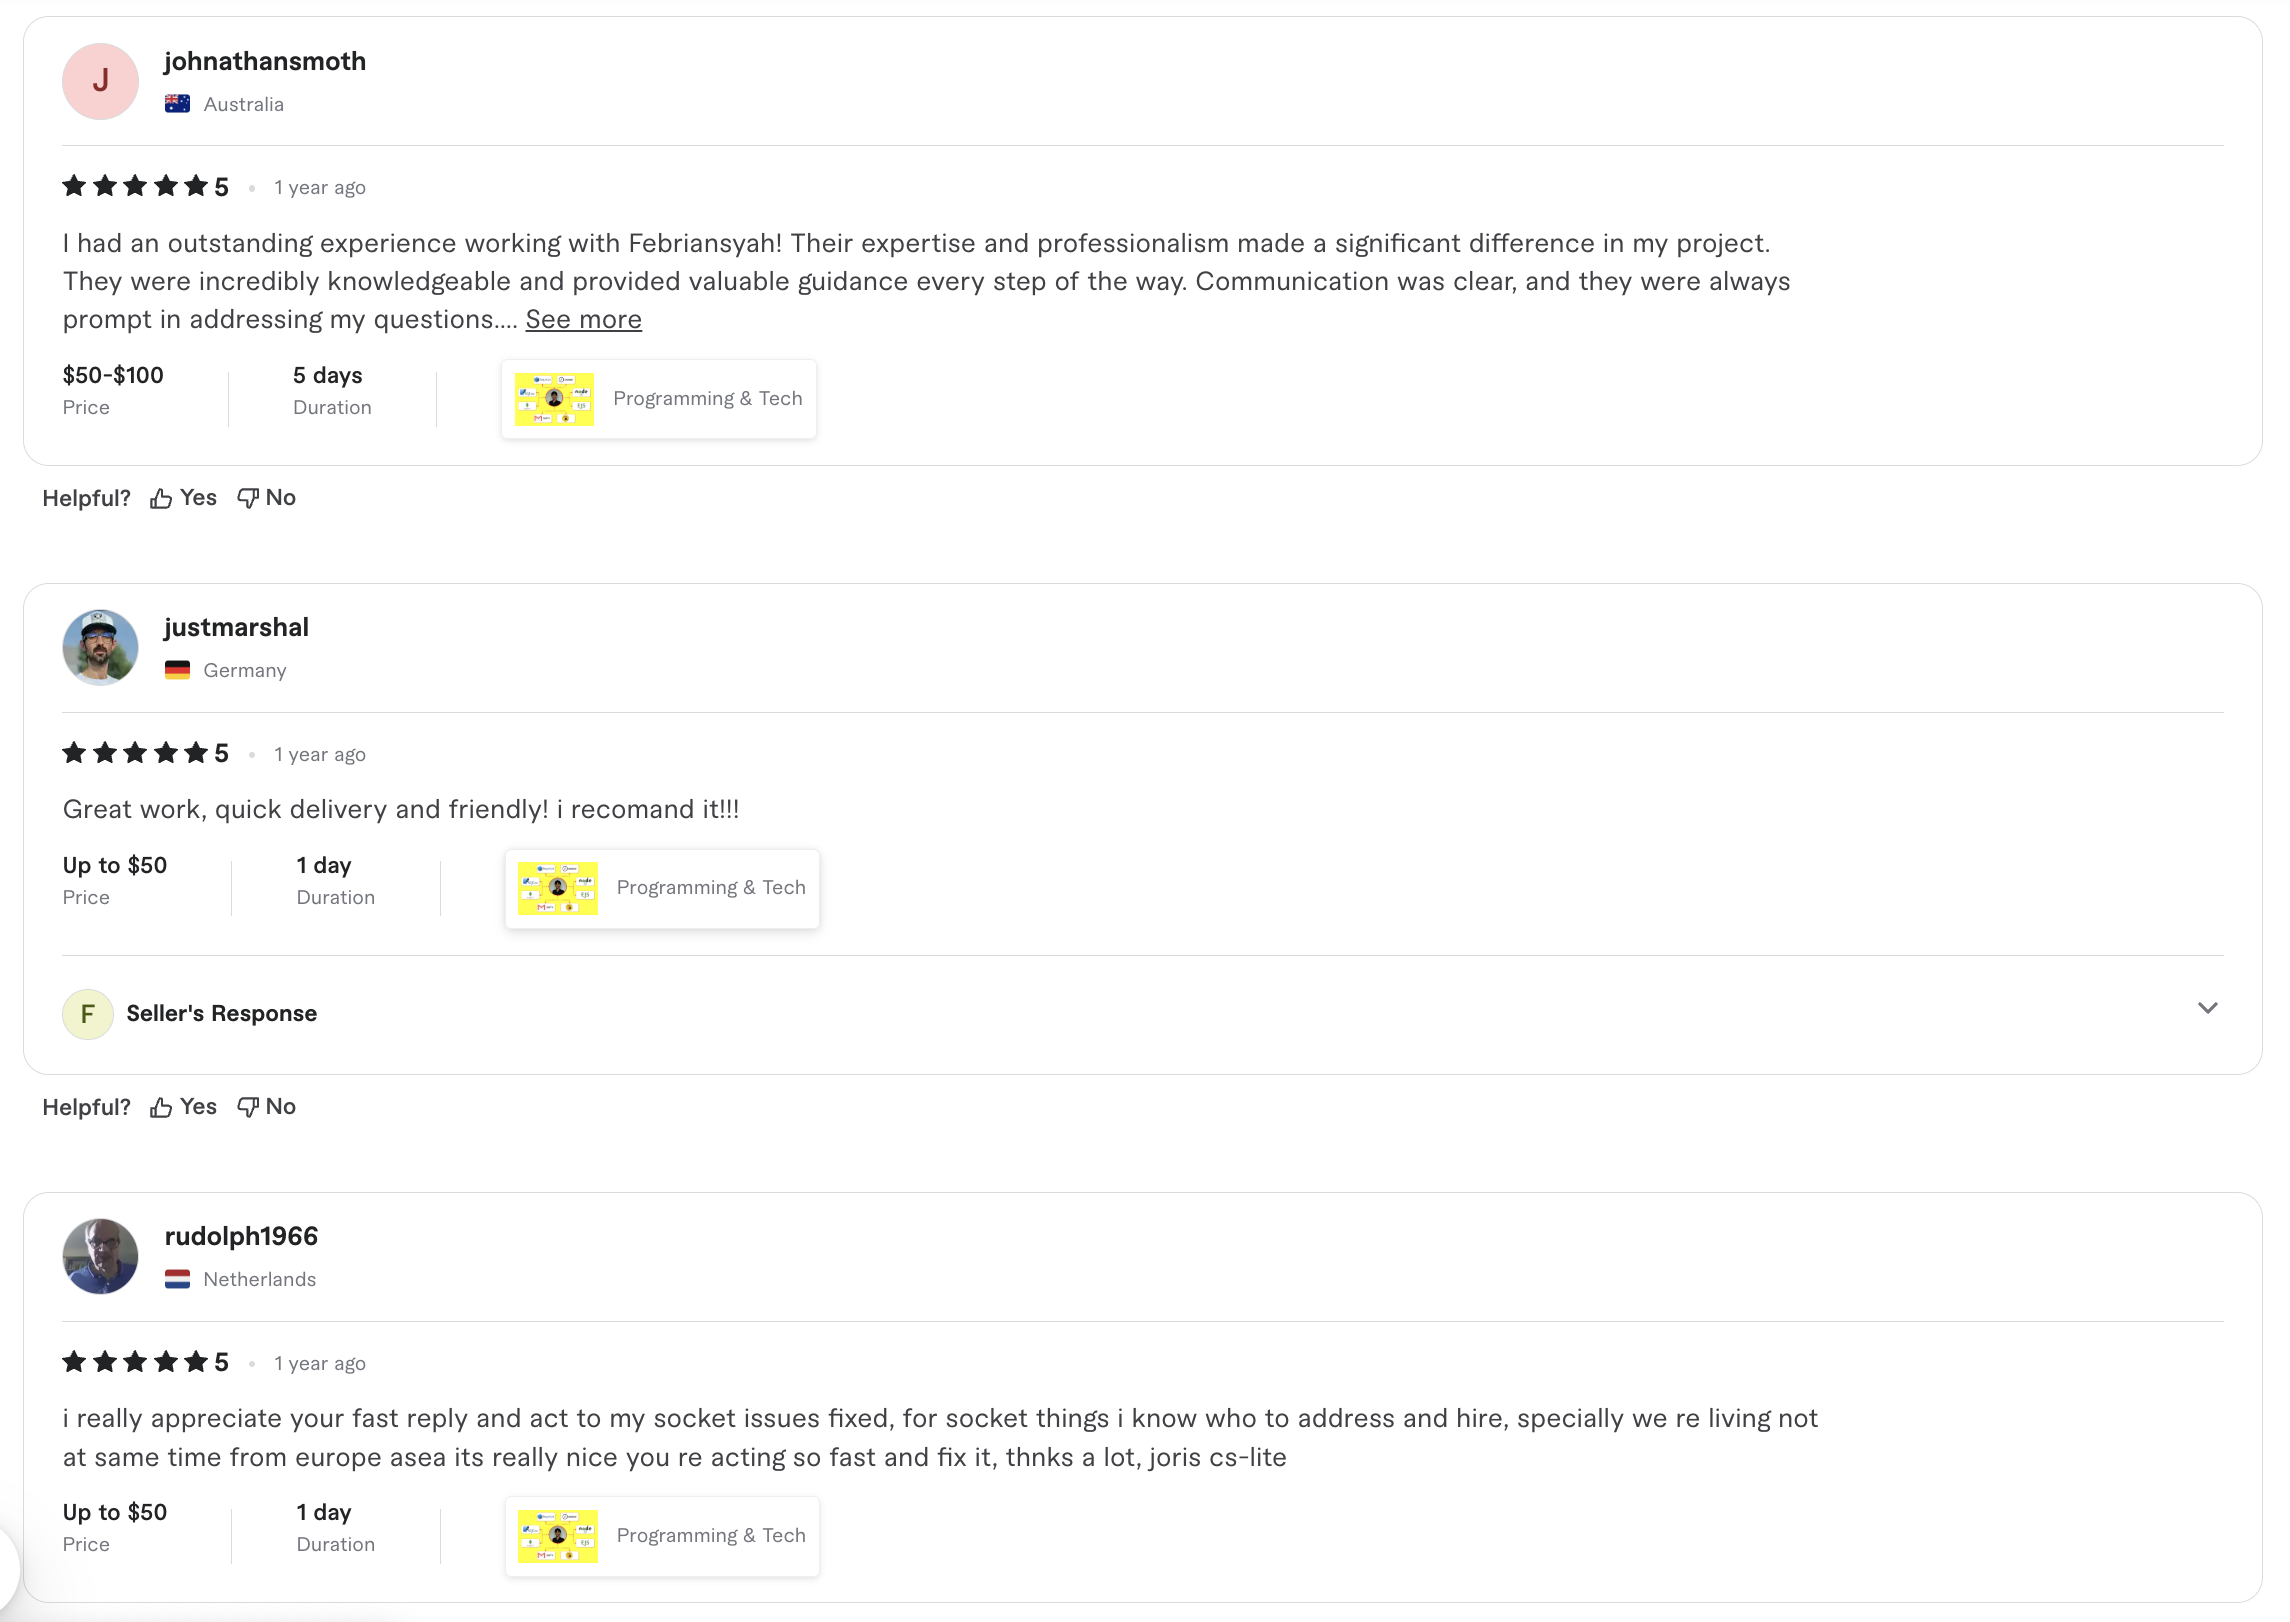The image size is (2290, 1622).
Task: Open rudolph1966's profile via username
Action: 241,1235
